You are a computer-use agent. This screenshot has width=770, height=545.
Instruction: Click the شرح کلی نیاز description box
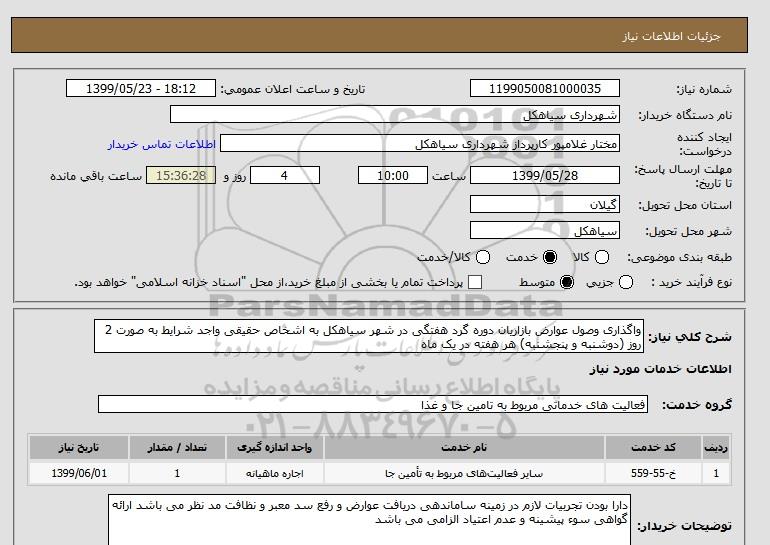click(369, 336)
